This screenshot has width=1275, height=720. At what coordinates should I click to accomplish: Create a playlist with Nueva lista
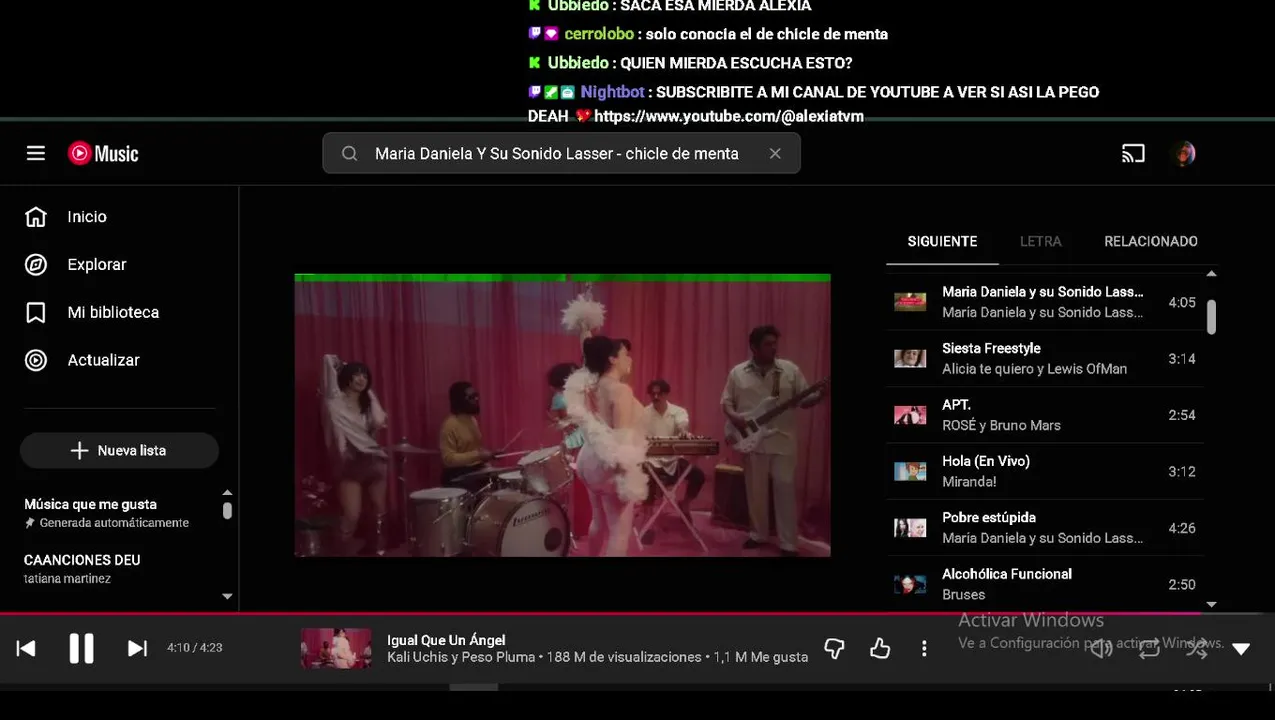tap(119, 451)
